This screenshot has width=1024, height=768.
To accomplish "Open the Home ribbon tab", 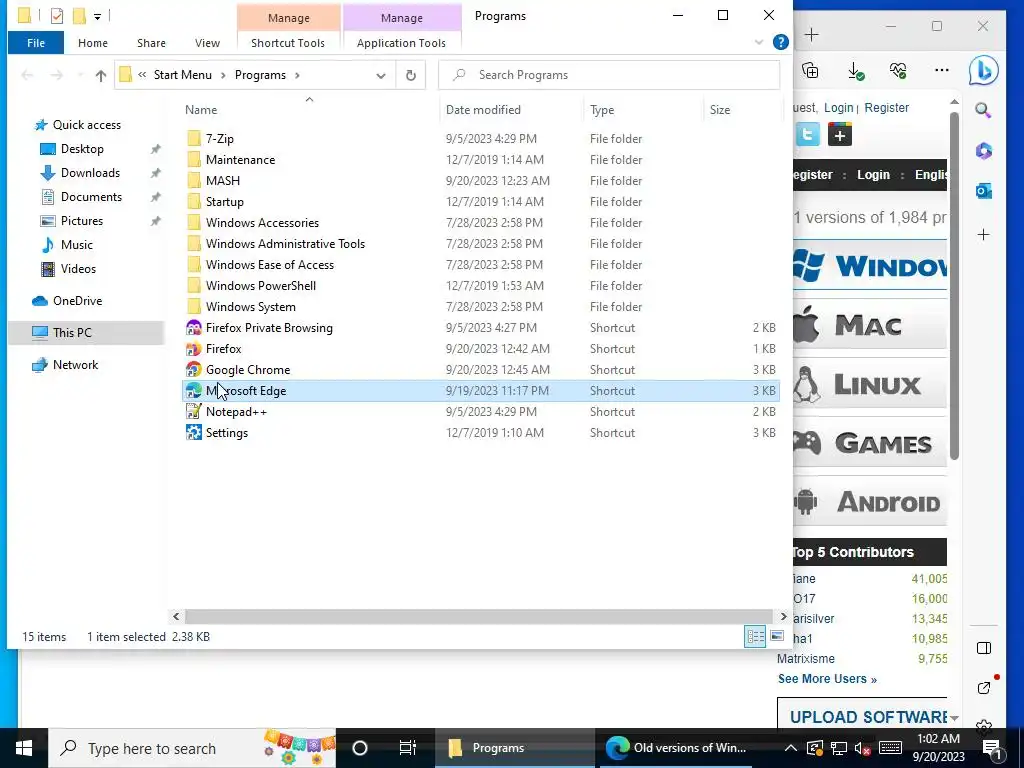I will click(x=93, y=43).
